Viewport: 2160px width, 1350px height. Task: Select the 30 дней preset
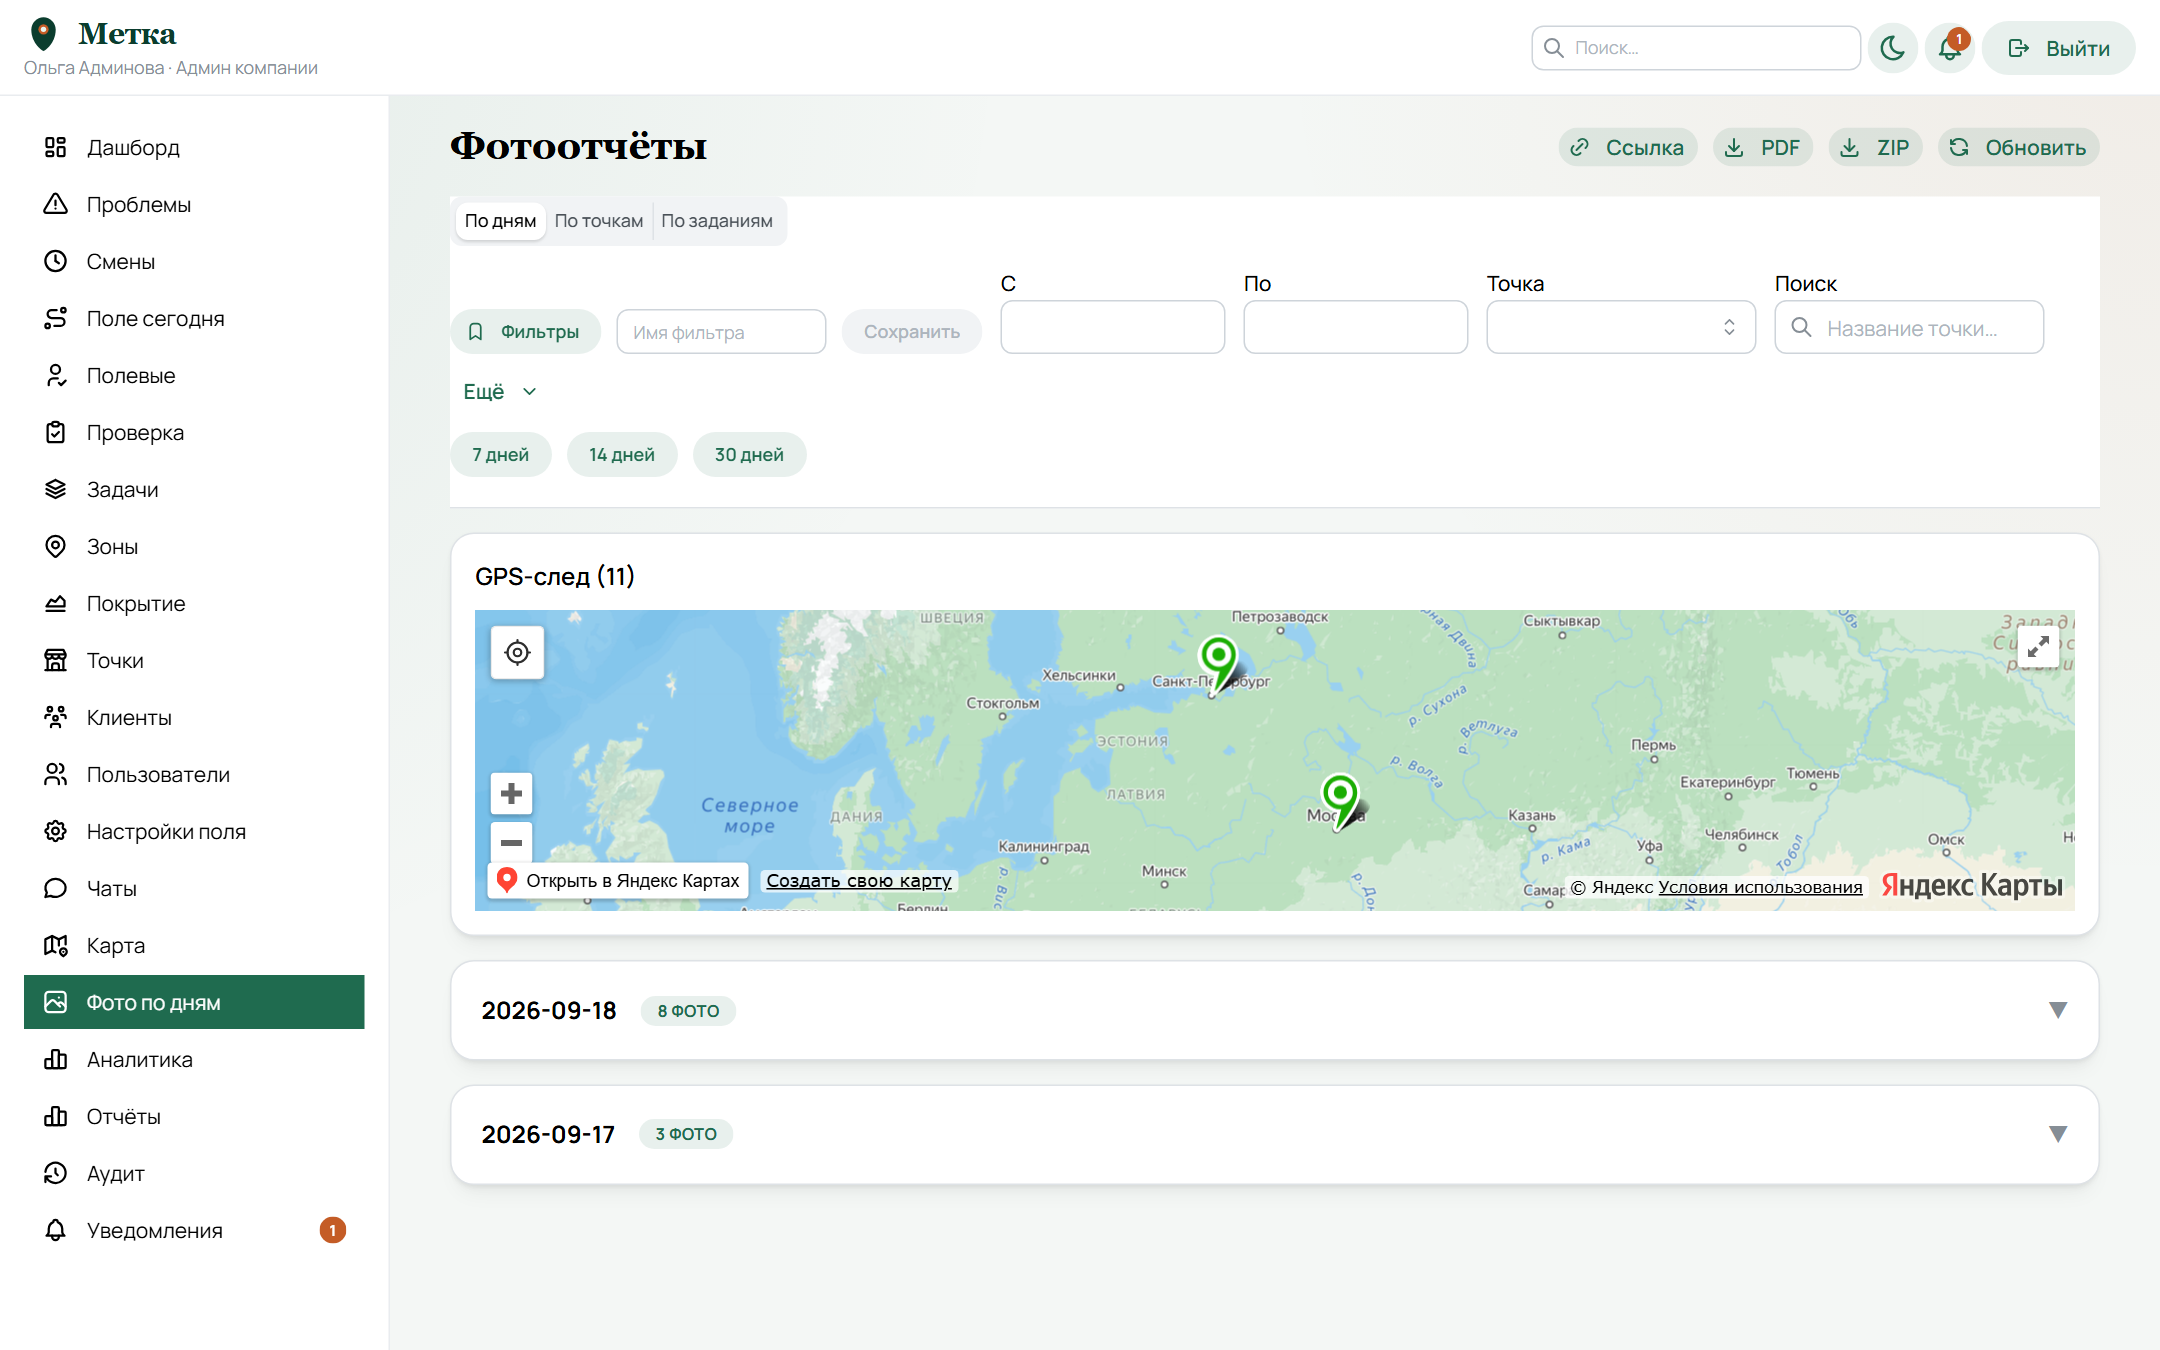(x=749, y=455)
